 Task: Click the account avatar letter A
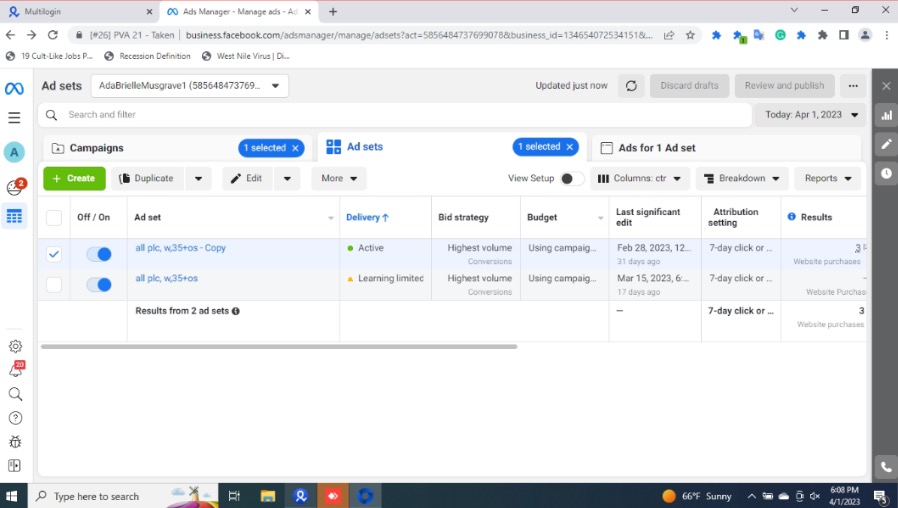[14, 152]
